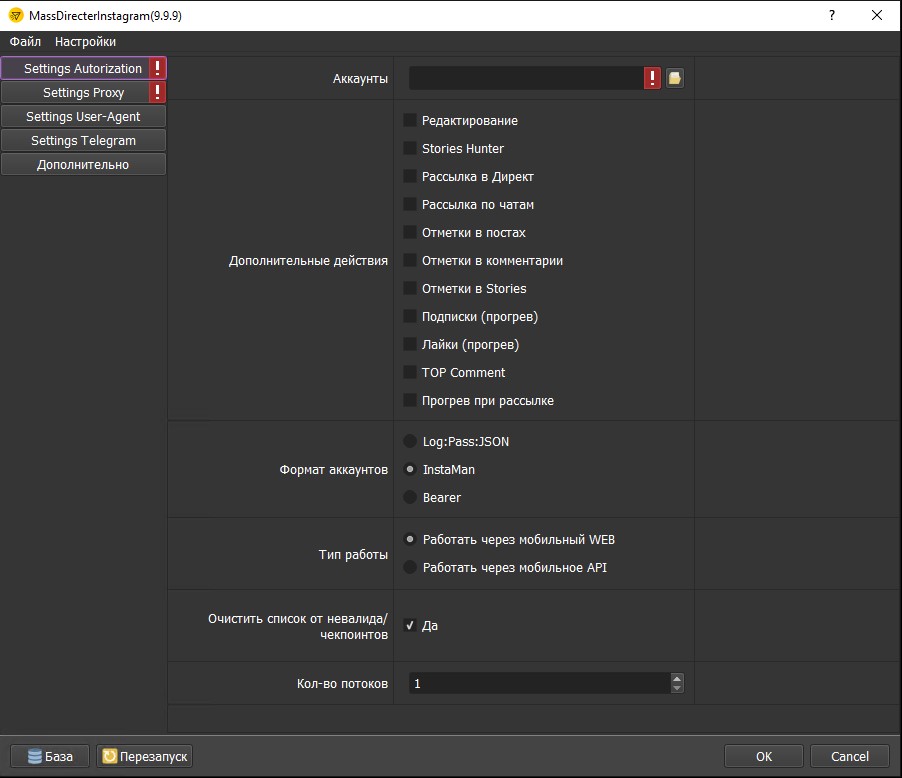902x778 pixels.
Task: Click the Перезапуск button
Action: pos(144,756)
